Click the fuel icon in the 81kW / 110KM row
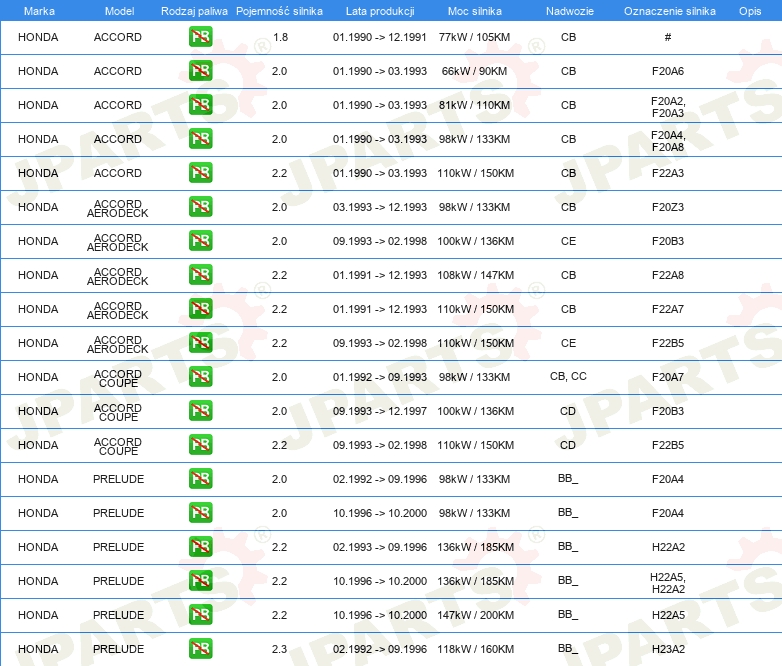 tap(200, 105)
